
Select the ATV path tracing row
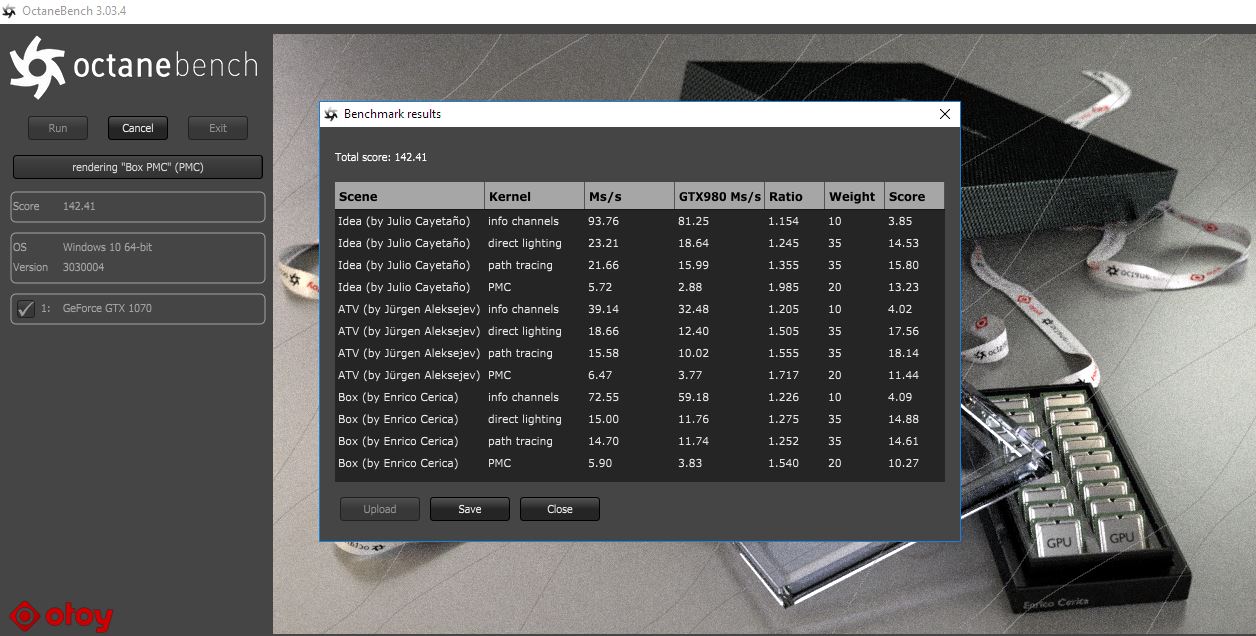coord(639,353)
